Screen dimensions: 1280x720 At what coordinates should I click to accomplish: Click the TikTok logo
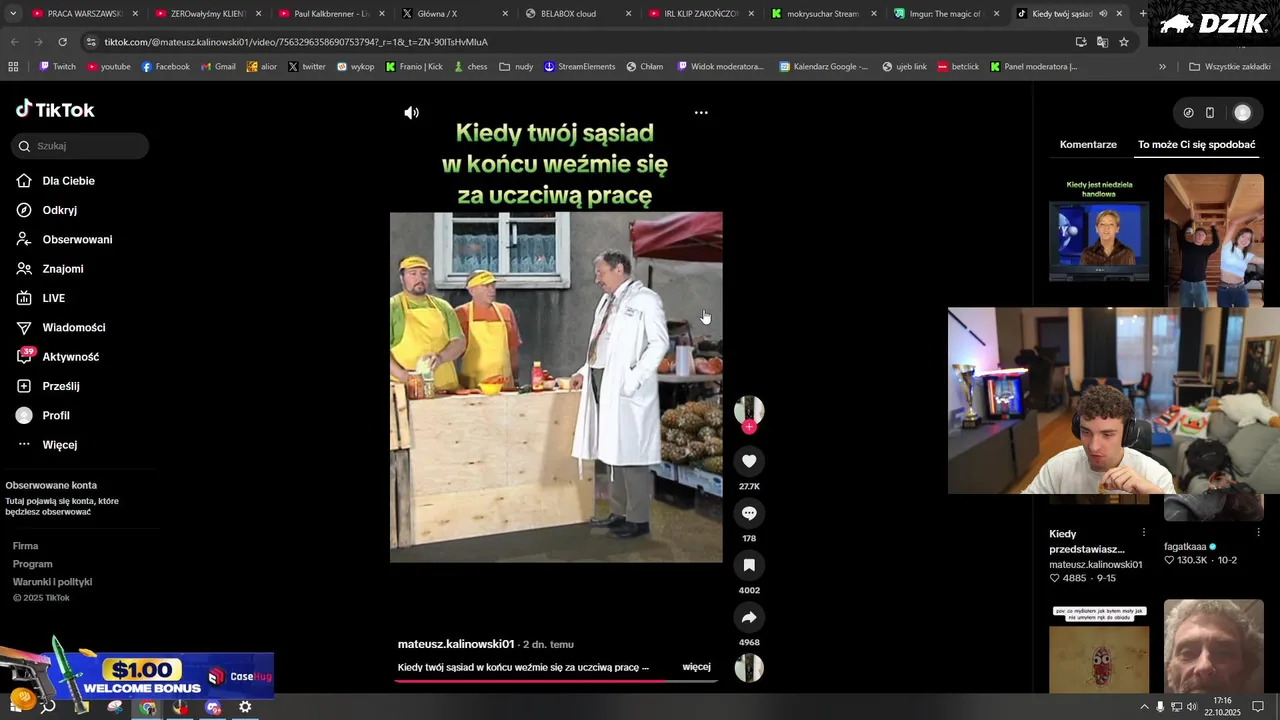coord(55,110)
